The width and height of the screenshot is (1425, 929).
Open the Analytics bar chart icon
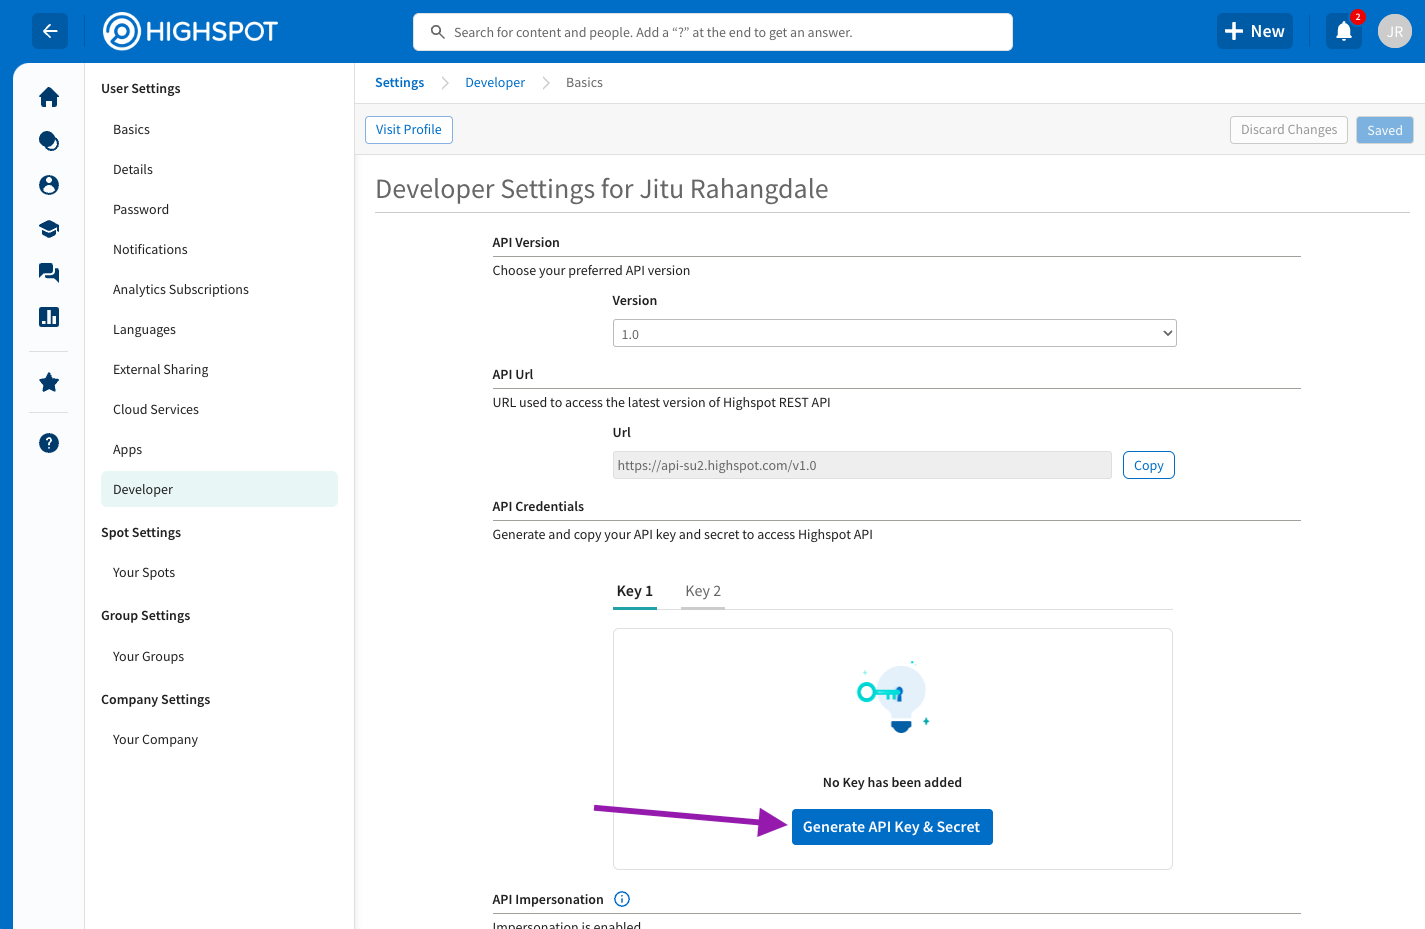click(49, 317)
